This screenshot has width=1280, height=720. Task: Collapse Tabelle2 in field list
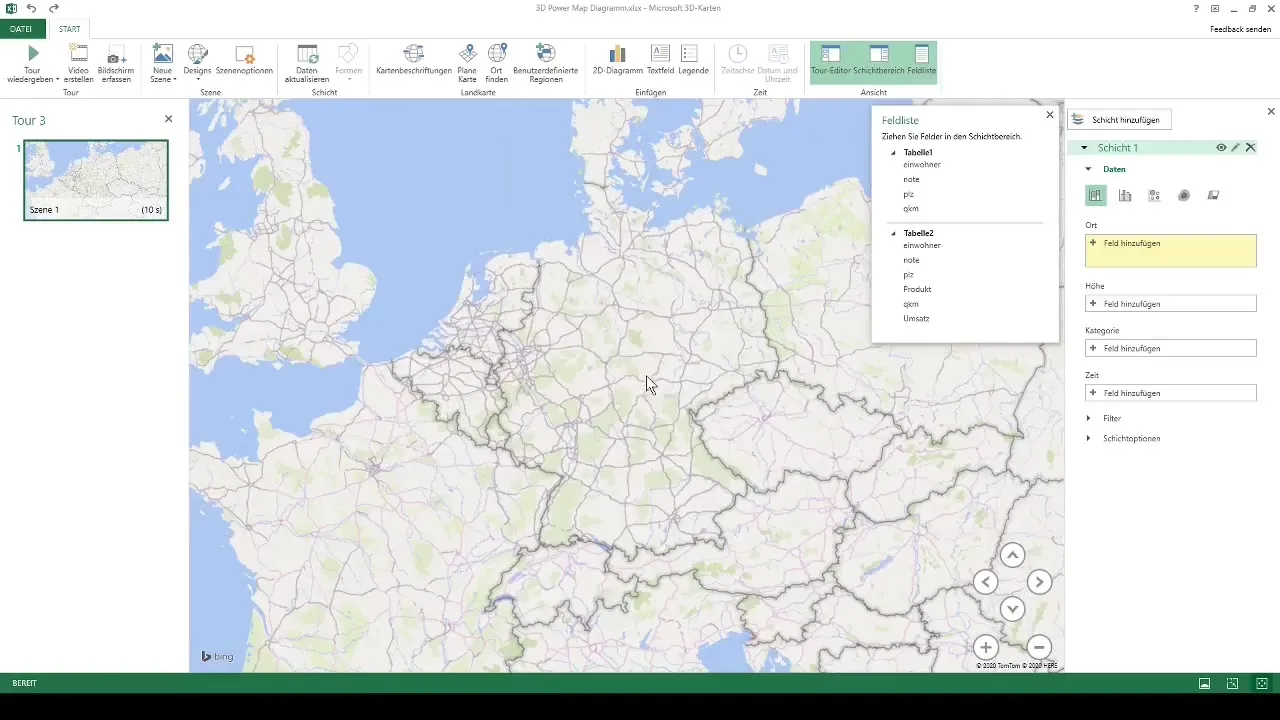coord(894,234)
